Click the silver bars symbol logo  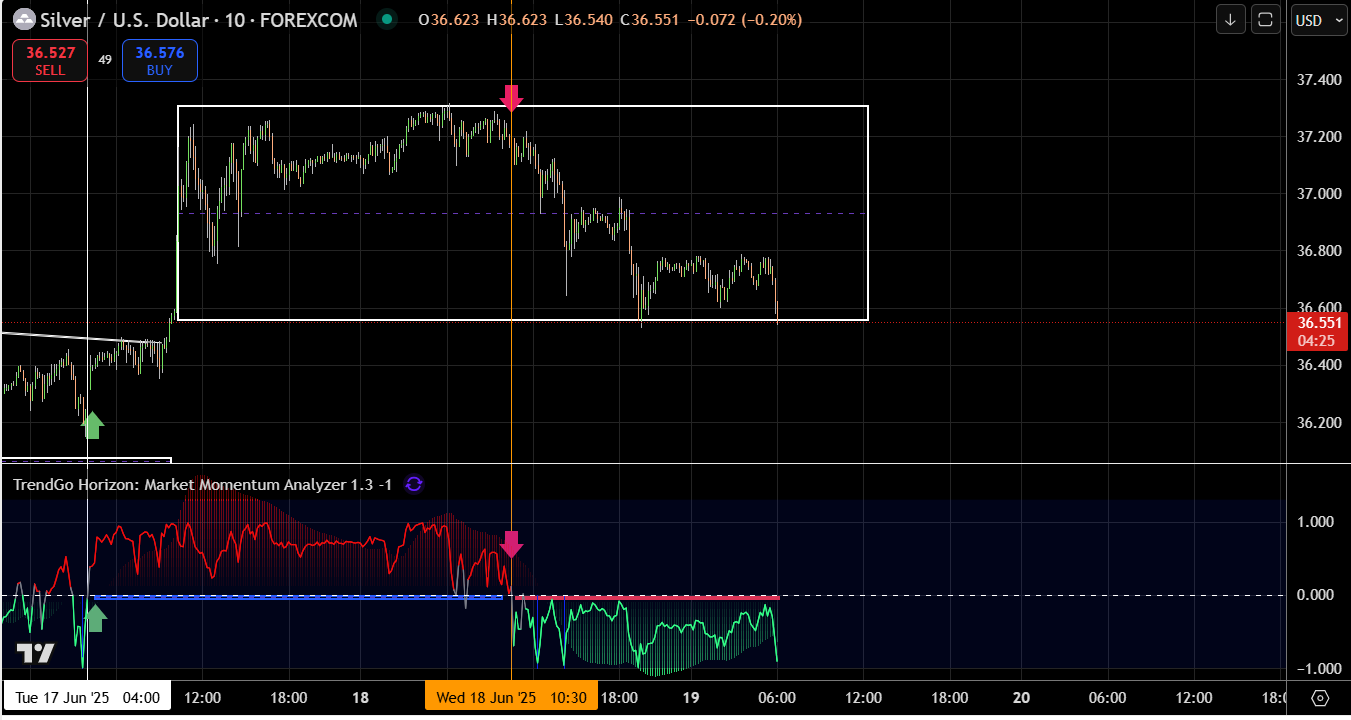tap(22, 20)
